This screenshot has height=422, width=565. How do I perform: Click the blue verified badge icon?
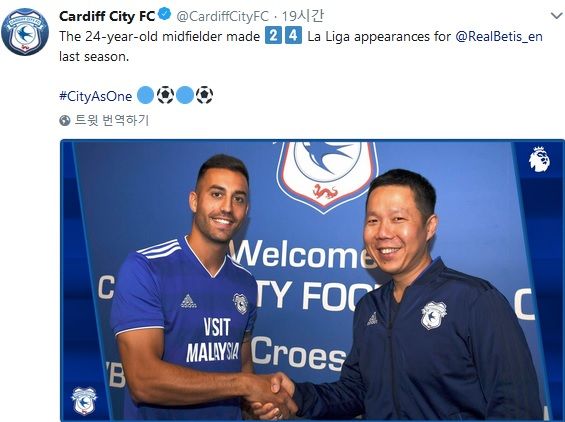pyautogui.click(x=165, y=15)
